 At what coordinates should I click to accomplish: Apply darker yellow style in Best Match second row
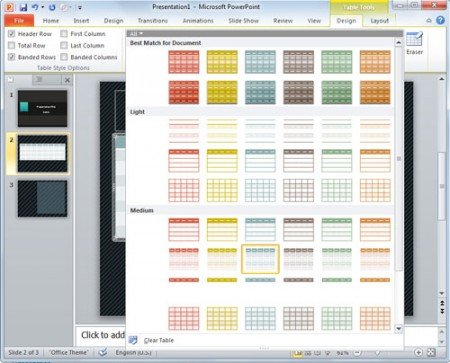pos(222,92)
